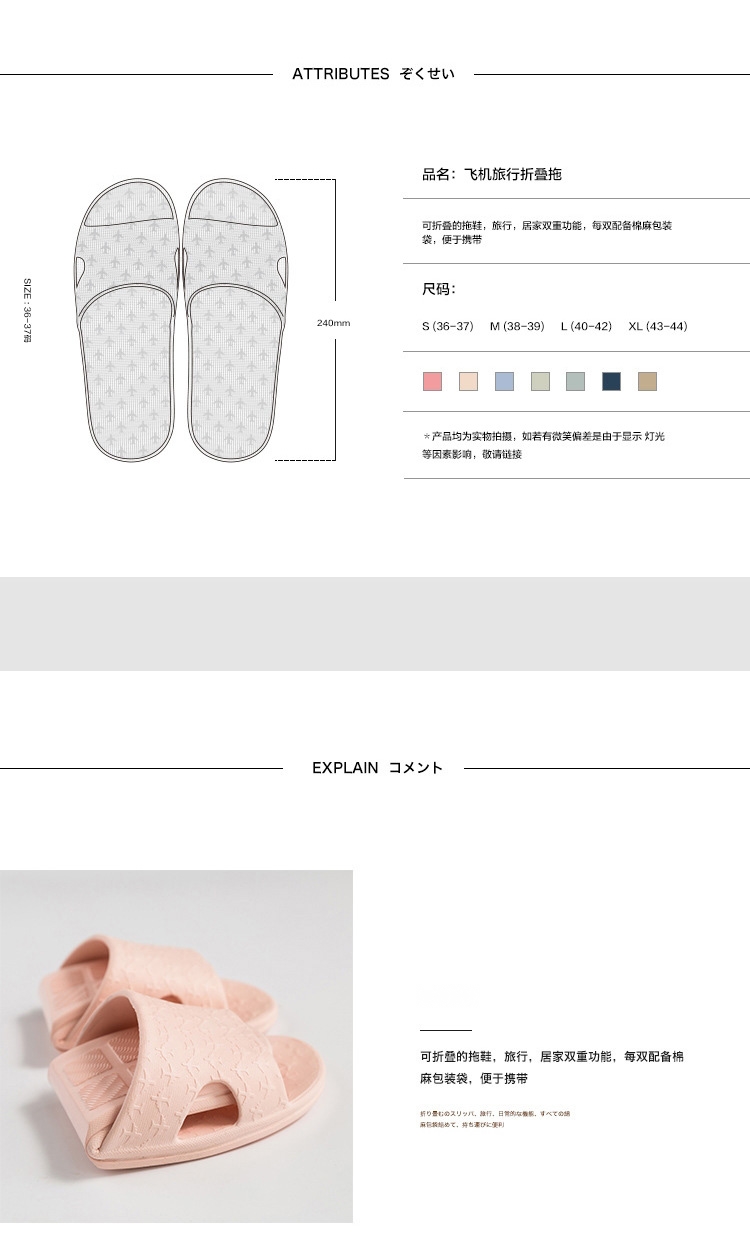This screenshot has width=750, height=1248.
Task: Choose size L (40-42)
Action: (586, 326)
